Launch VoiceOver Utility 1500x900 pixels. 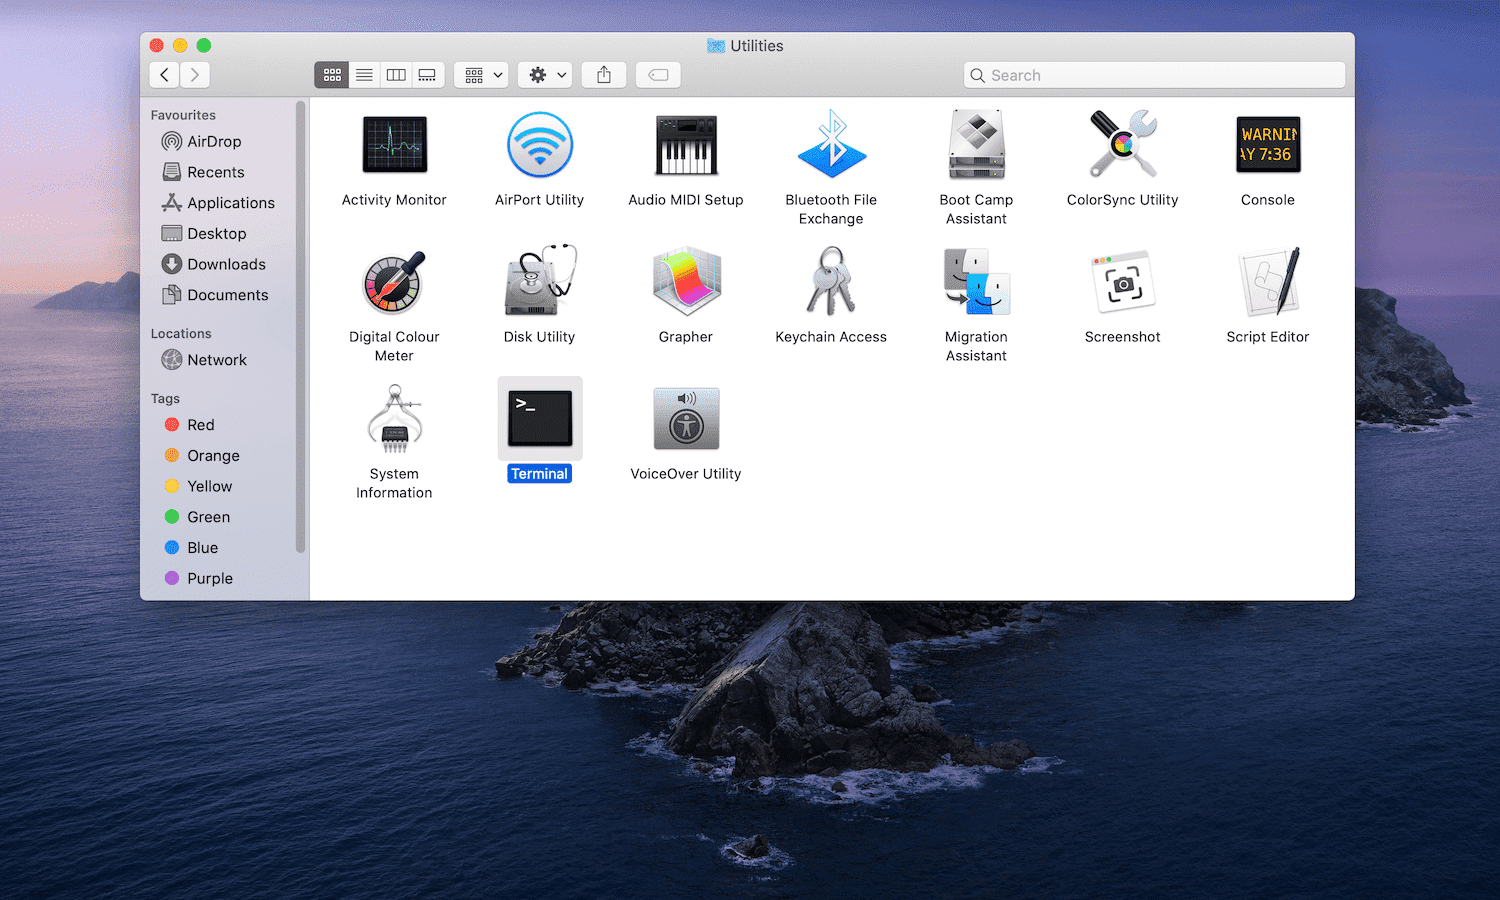click(x=685, y=418)
